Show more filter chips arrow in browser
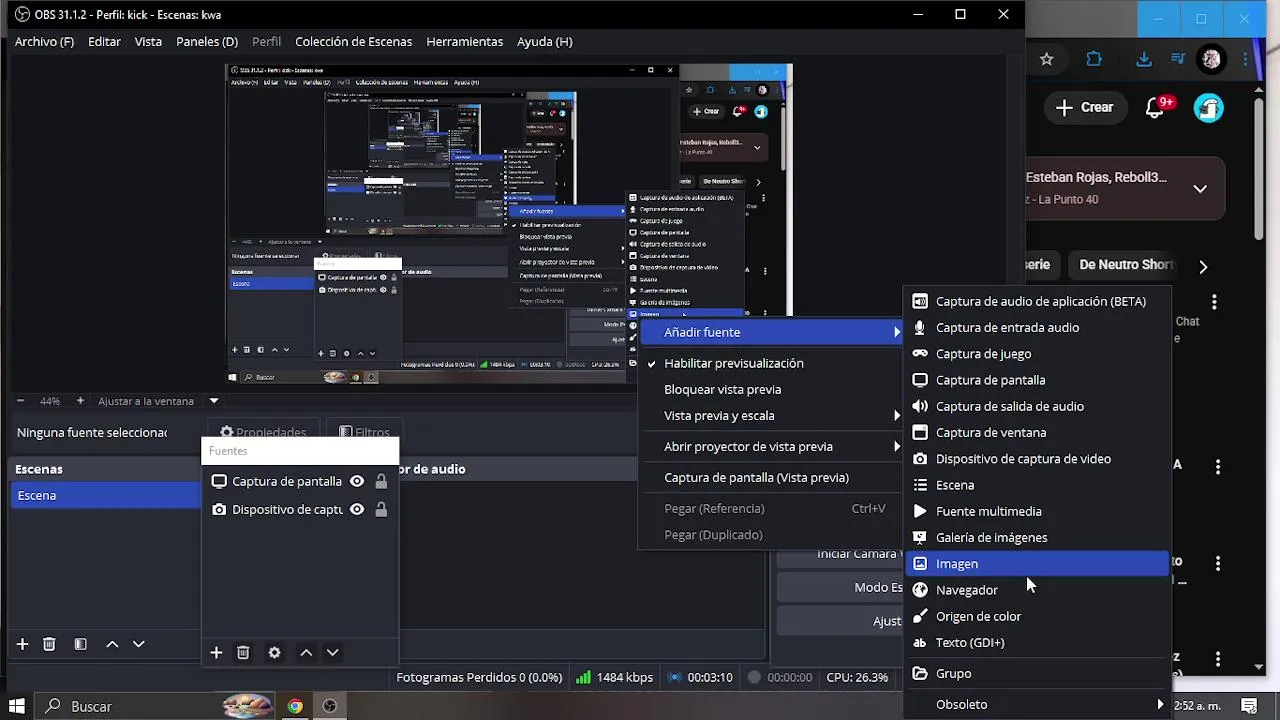Screen dimensions: 1280x720 pyautogui.click(x=1203, y=267)
